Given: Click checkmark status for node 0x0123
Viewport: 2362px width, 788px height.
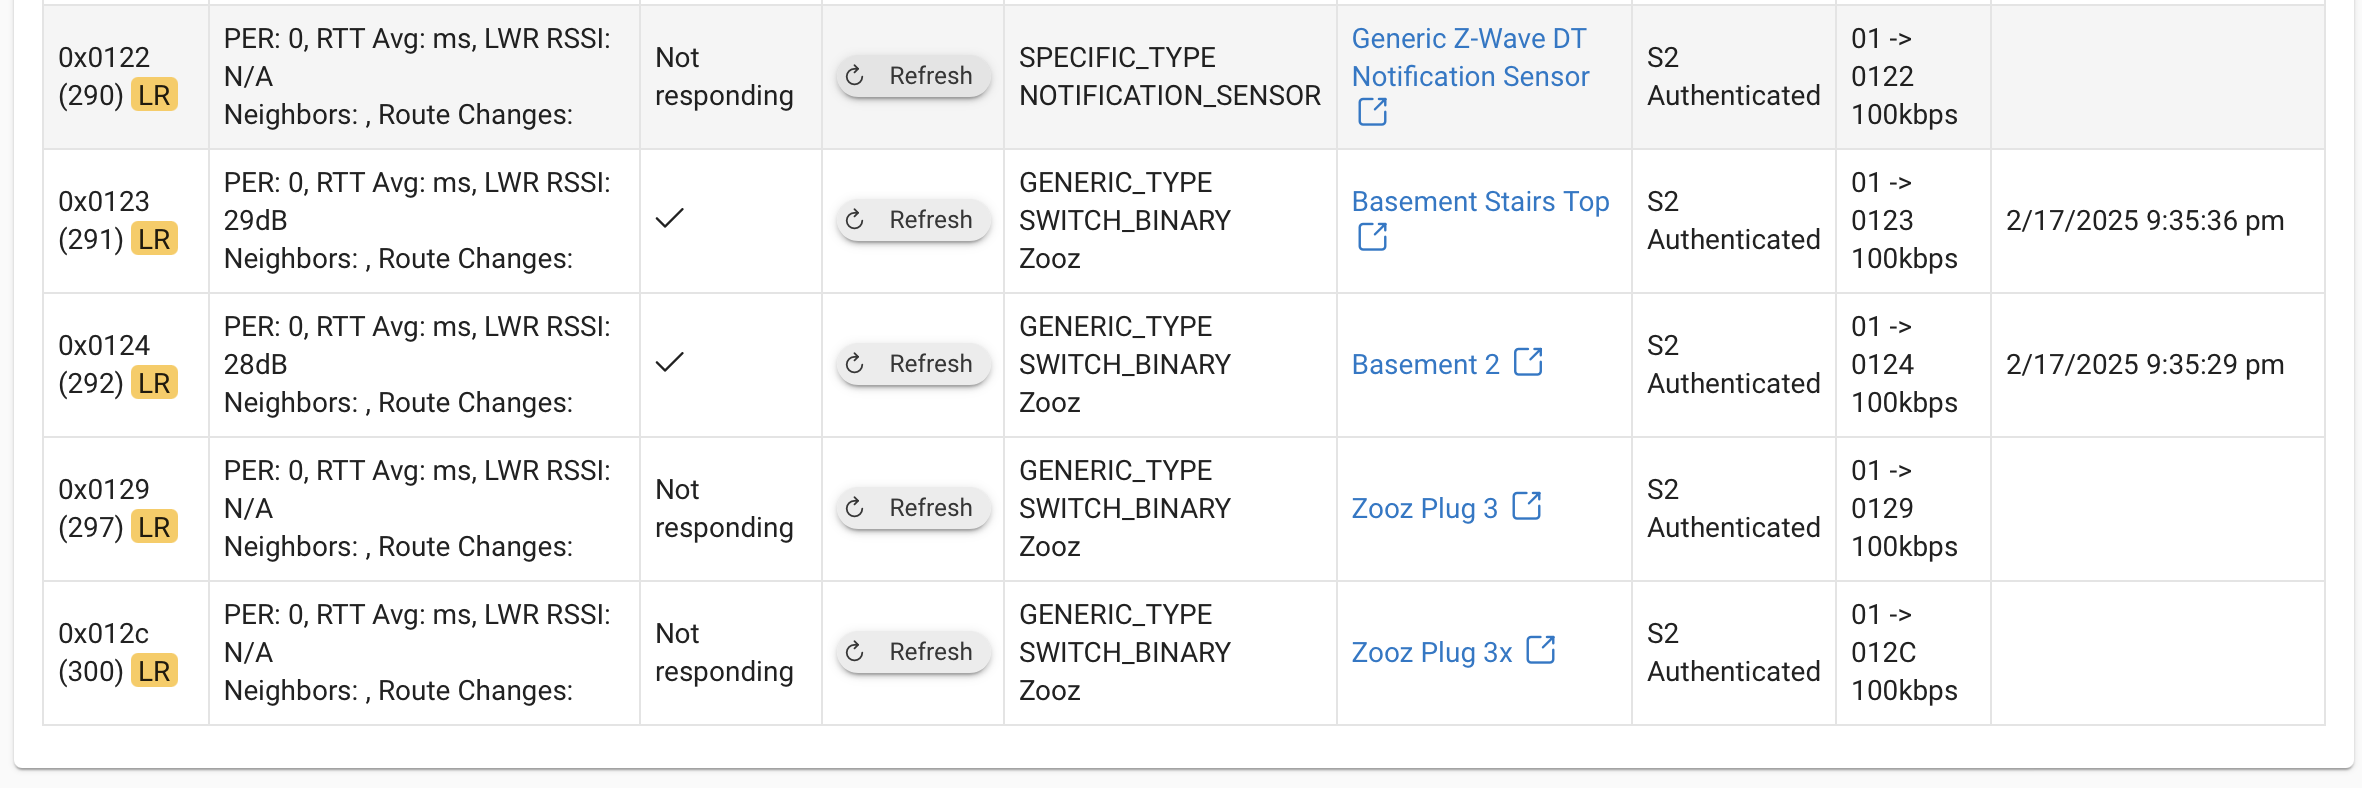Looking at the screenshot, I should 669,218.
